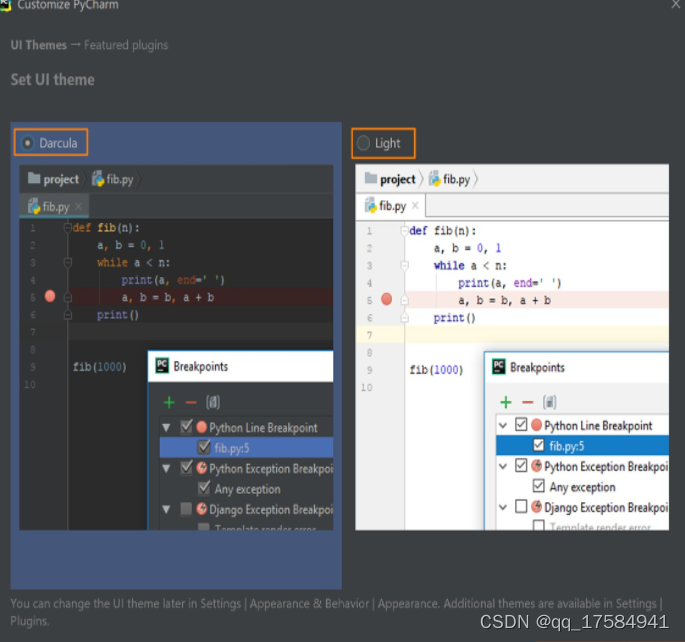
Task: Click the PyCharm icon in title bar
Action: 5,5
